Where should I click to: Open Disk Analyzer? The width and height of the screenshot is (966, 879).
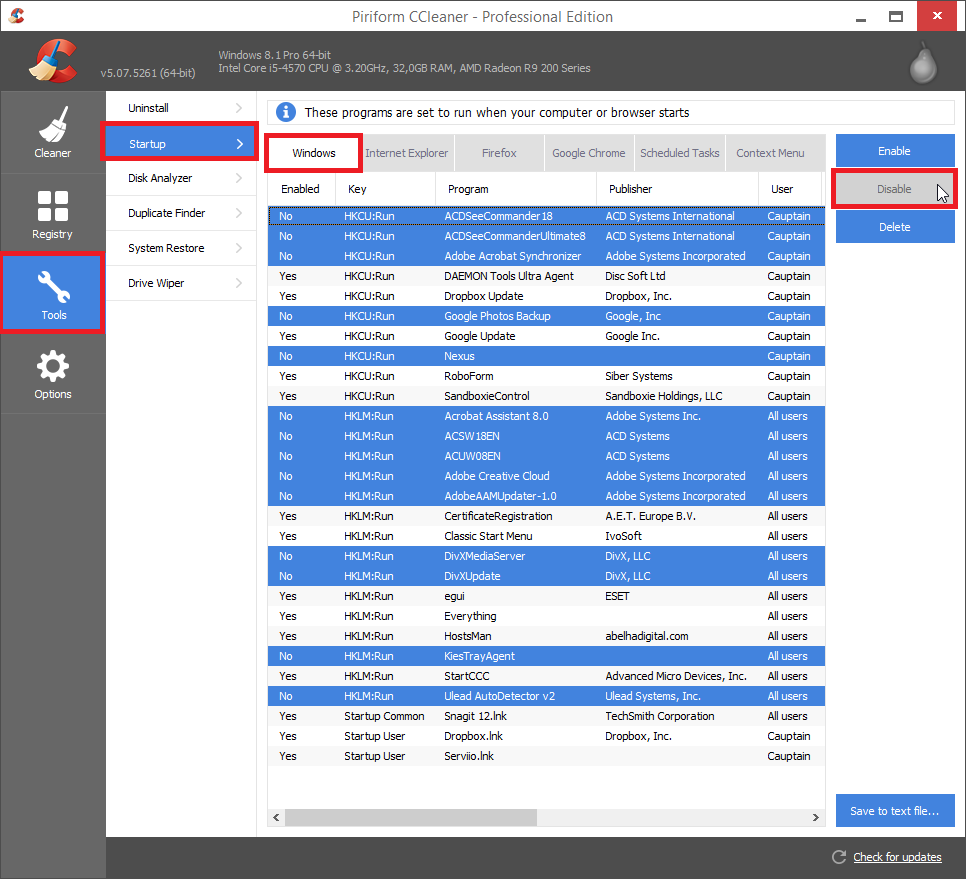(181, 178)
